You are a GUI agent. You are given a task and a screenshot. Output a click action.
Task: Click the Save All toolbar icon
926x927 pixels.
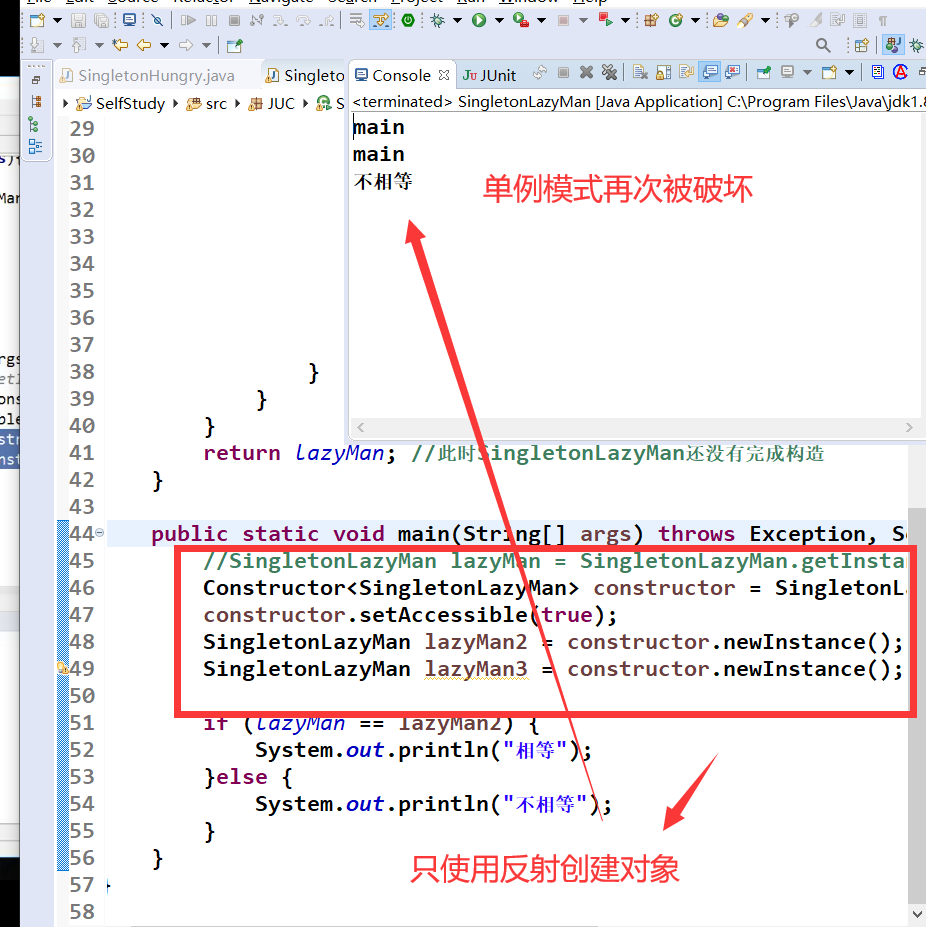click(102, 21)
